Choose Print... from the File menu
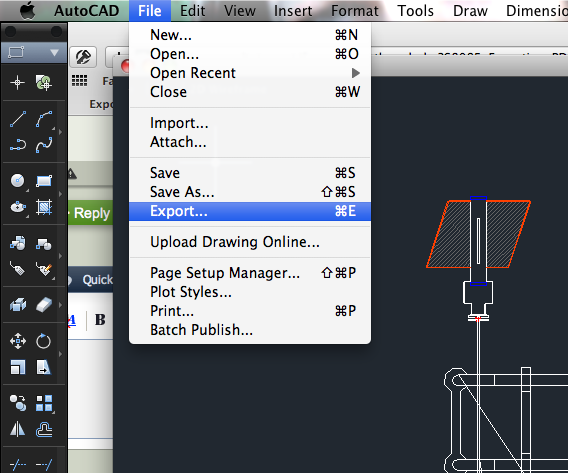The height and width of the screenshot is (473, 568). 250,311
